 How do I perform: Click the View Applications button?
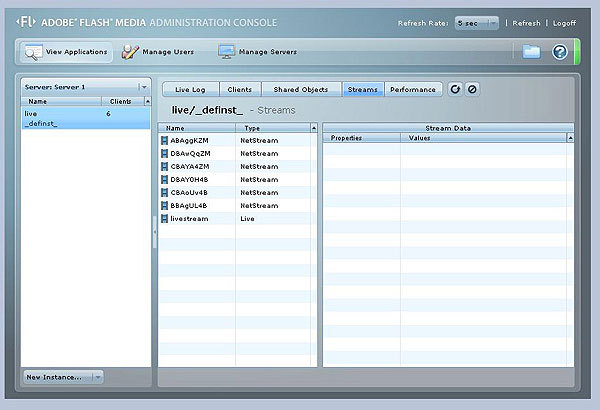pyautogui.click(x=66, y=52)
